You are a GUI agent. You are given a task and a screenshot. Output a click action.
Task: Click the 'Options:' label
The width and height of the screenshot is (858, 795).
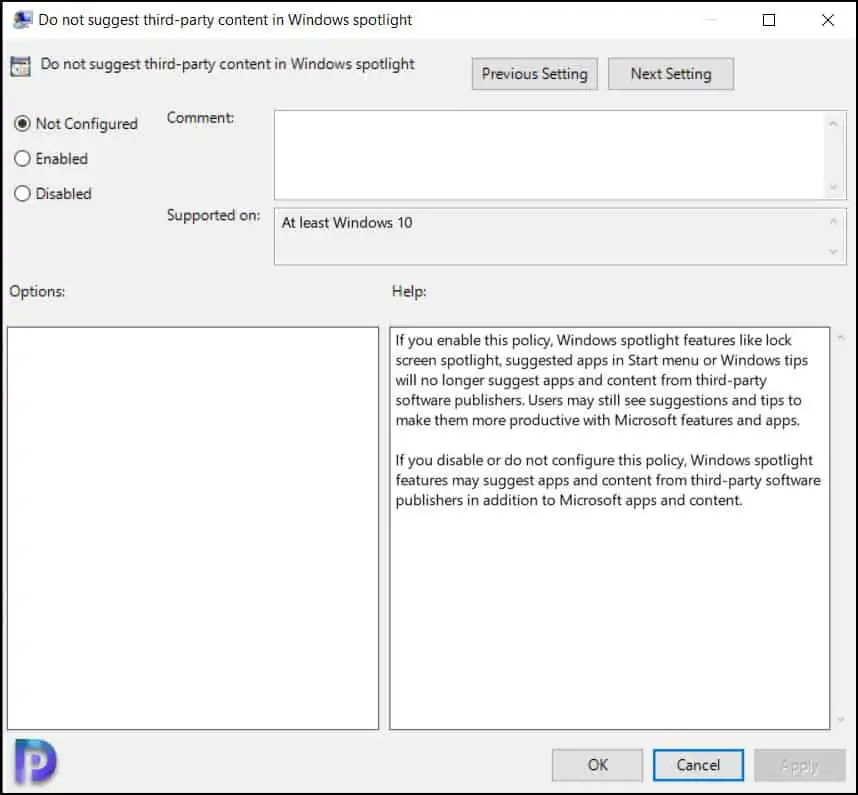37,291
